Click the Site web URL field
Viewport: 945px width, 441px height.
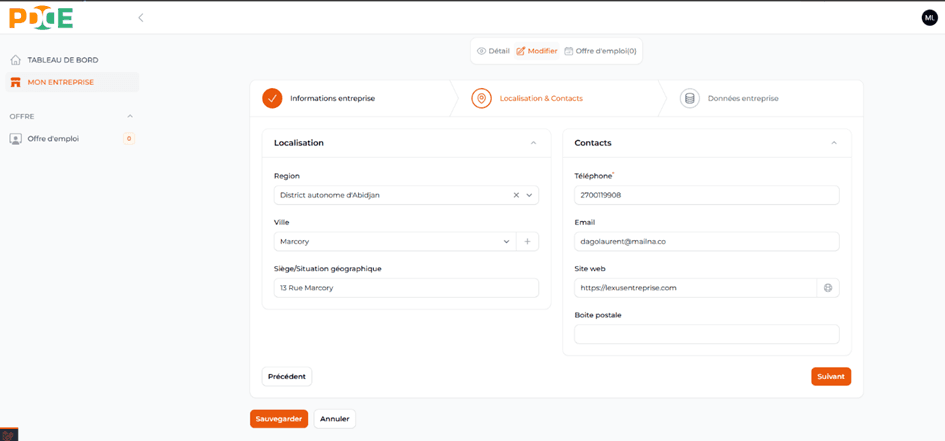click(695, 288)
